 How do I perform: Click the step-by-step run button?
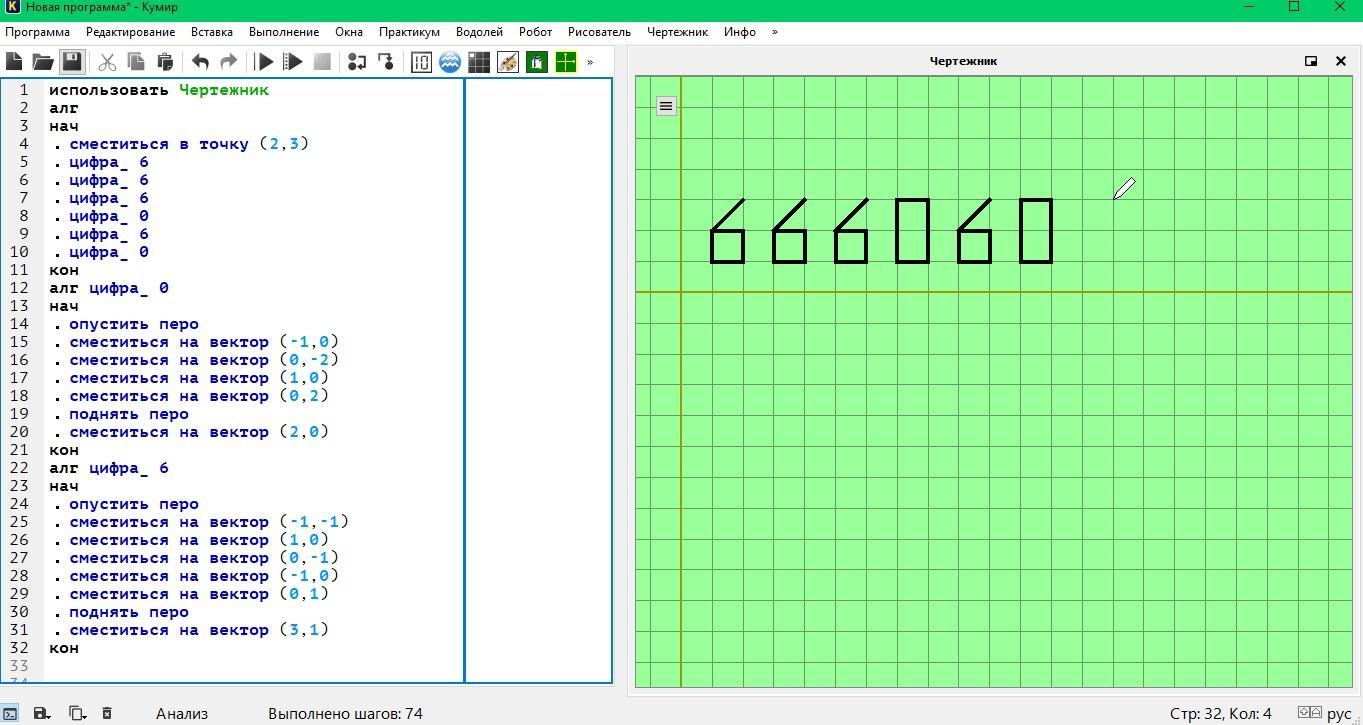tap(293, 62)
